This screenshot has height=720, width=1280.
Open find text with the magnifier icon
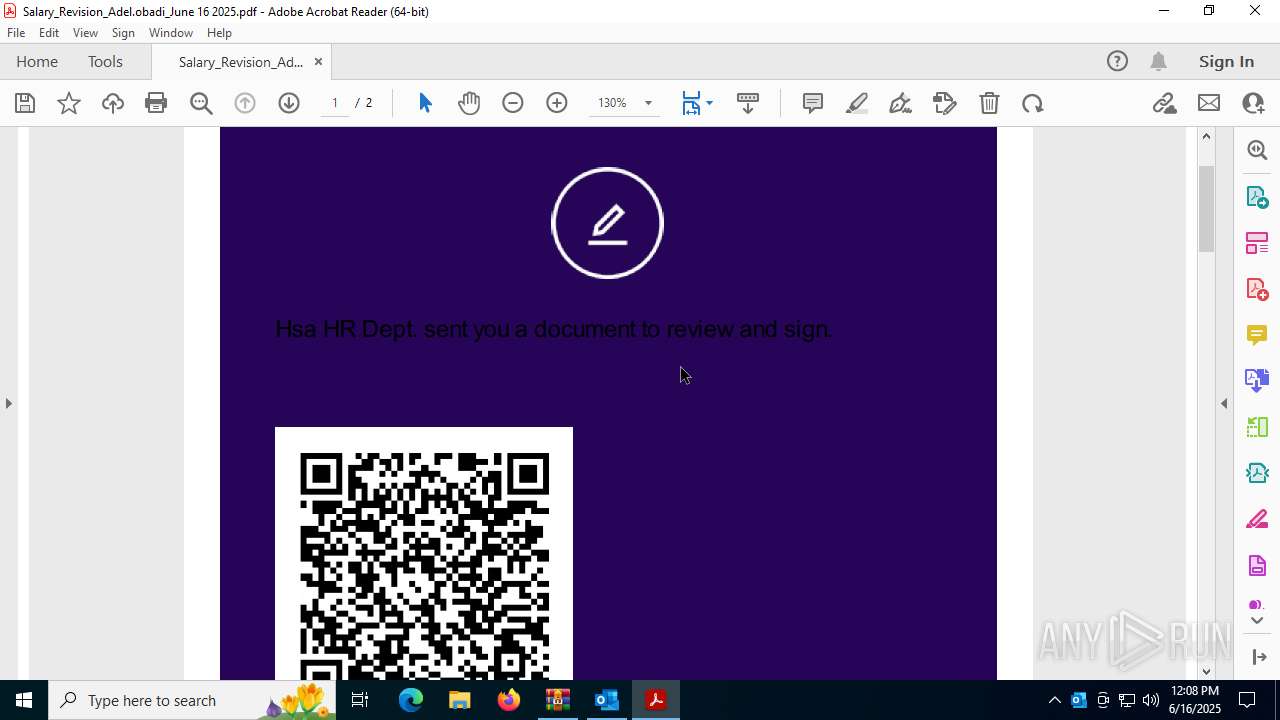201,103
